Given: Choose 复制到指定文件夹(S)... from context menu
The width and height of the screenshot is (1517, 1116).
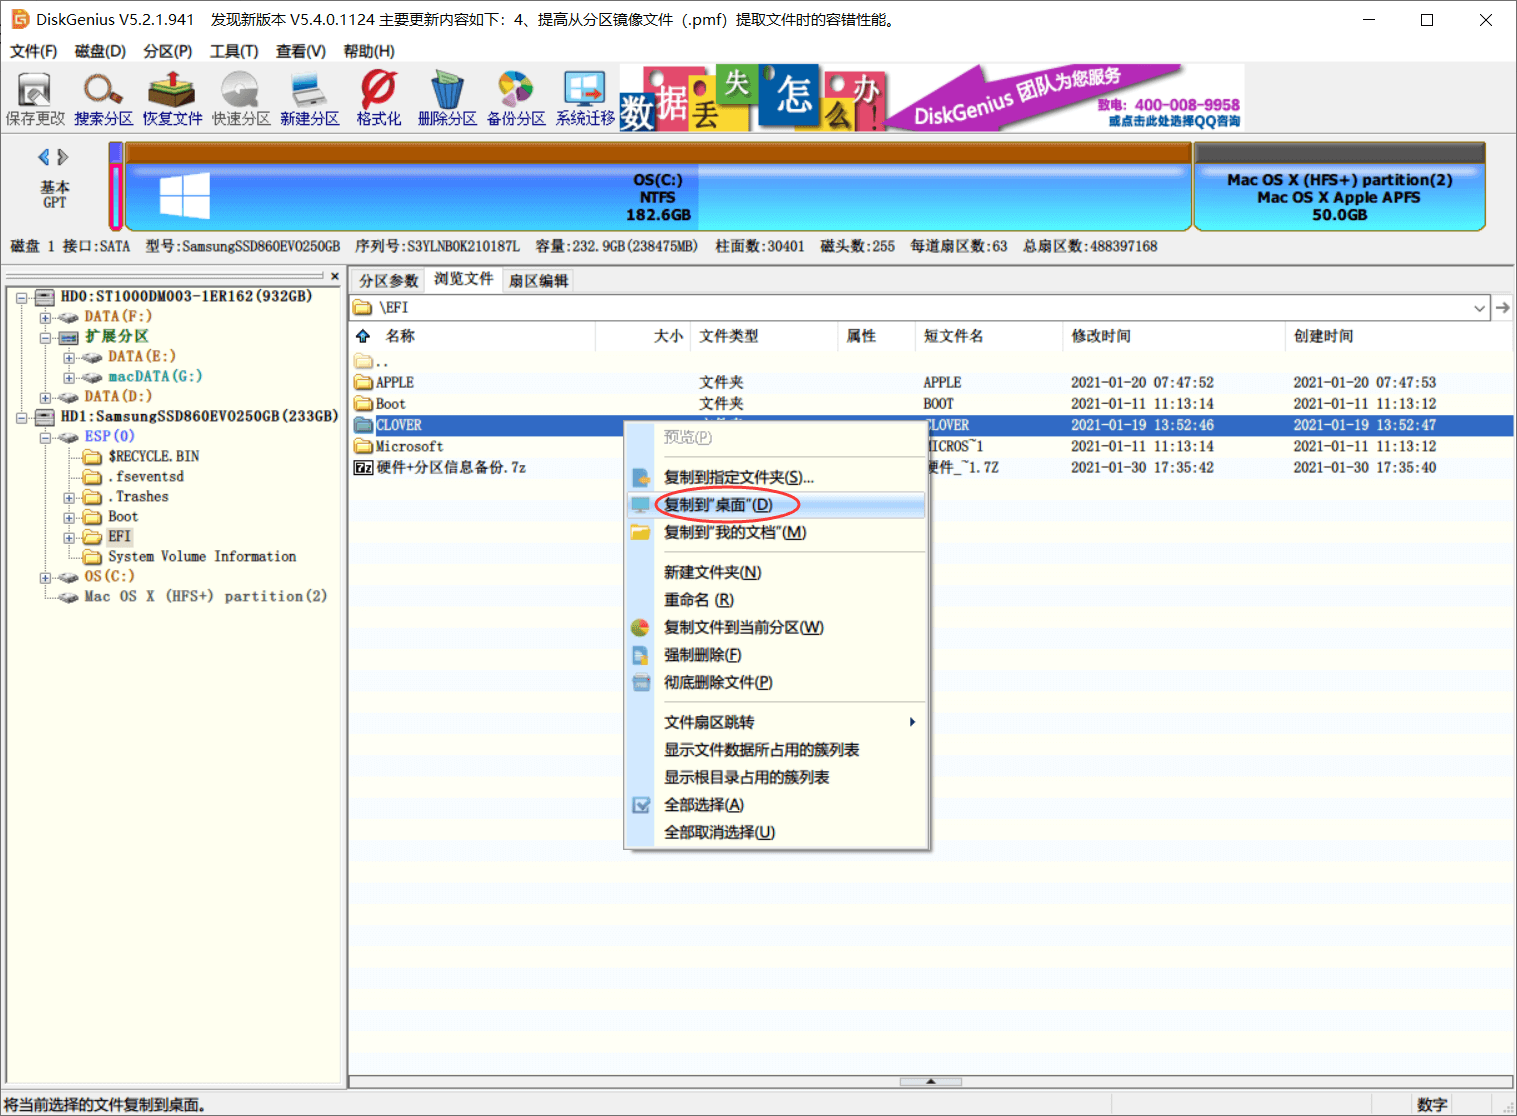Looking at the screenshot, I should pos(776,477).
